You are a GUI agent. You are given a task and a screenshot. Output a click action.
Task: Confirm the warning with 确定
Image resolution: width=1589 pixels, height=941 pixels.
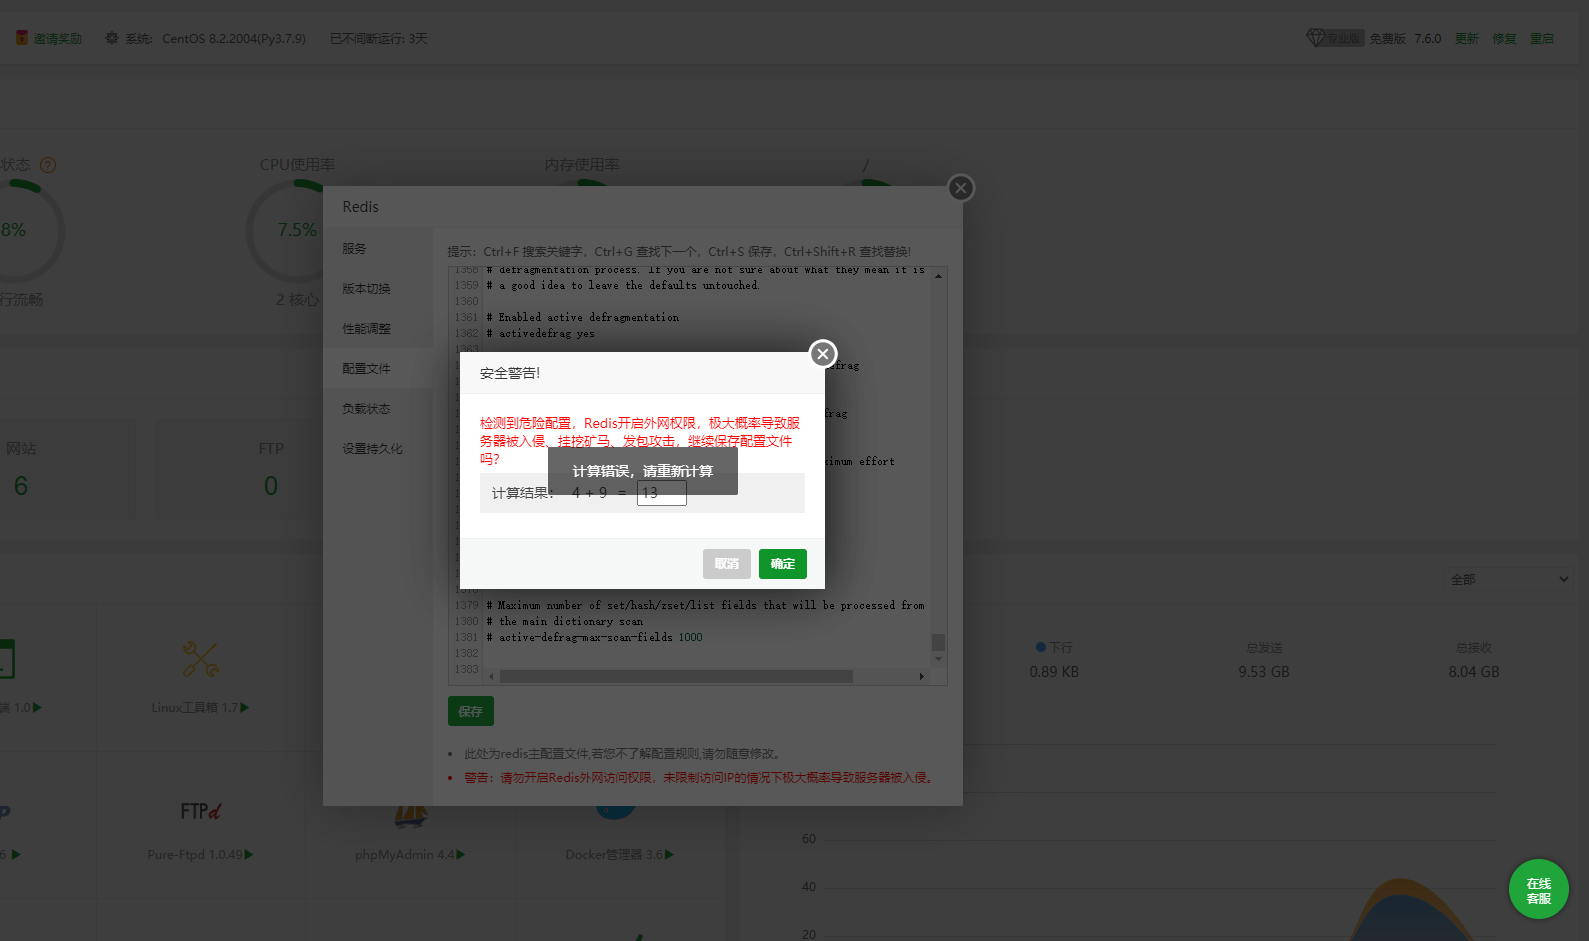[783, 564]
